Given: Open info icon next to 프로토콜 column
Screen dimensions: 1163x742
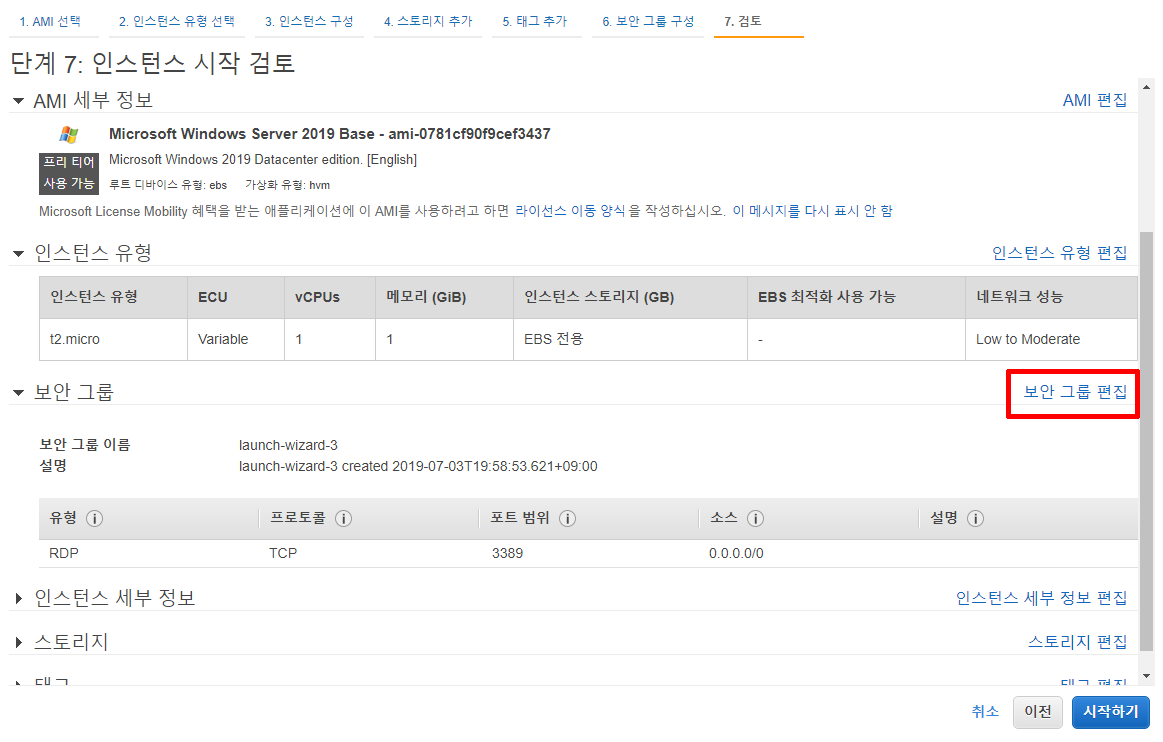Looking at the screenshot, I should pos(343,519).
